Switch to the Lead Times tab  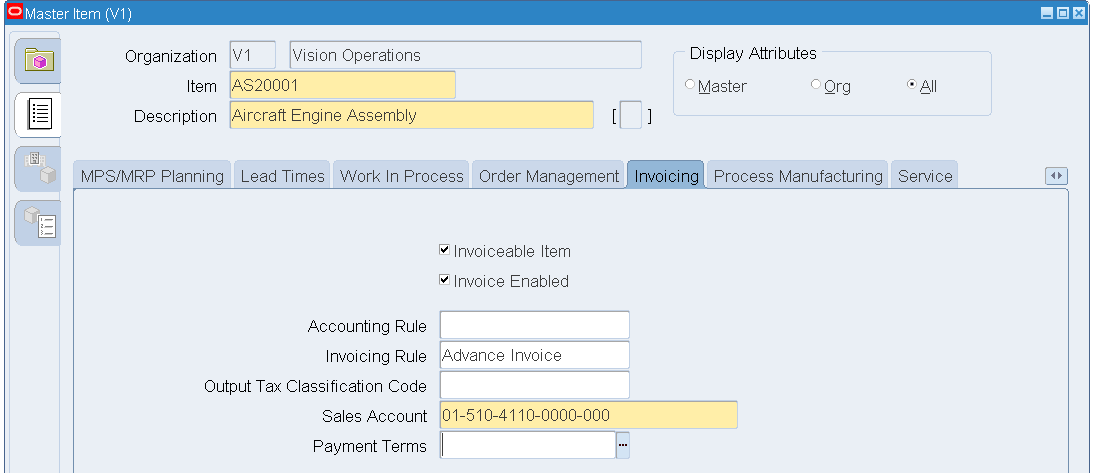pos(283,176)
